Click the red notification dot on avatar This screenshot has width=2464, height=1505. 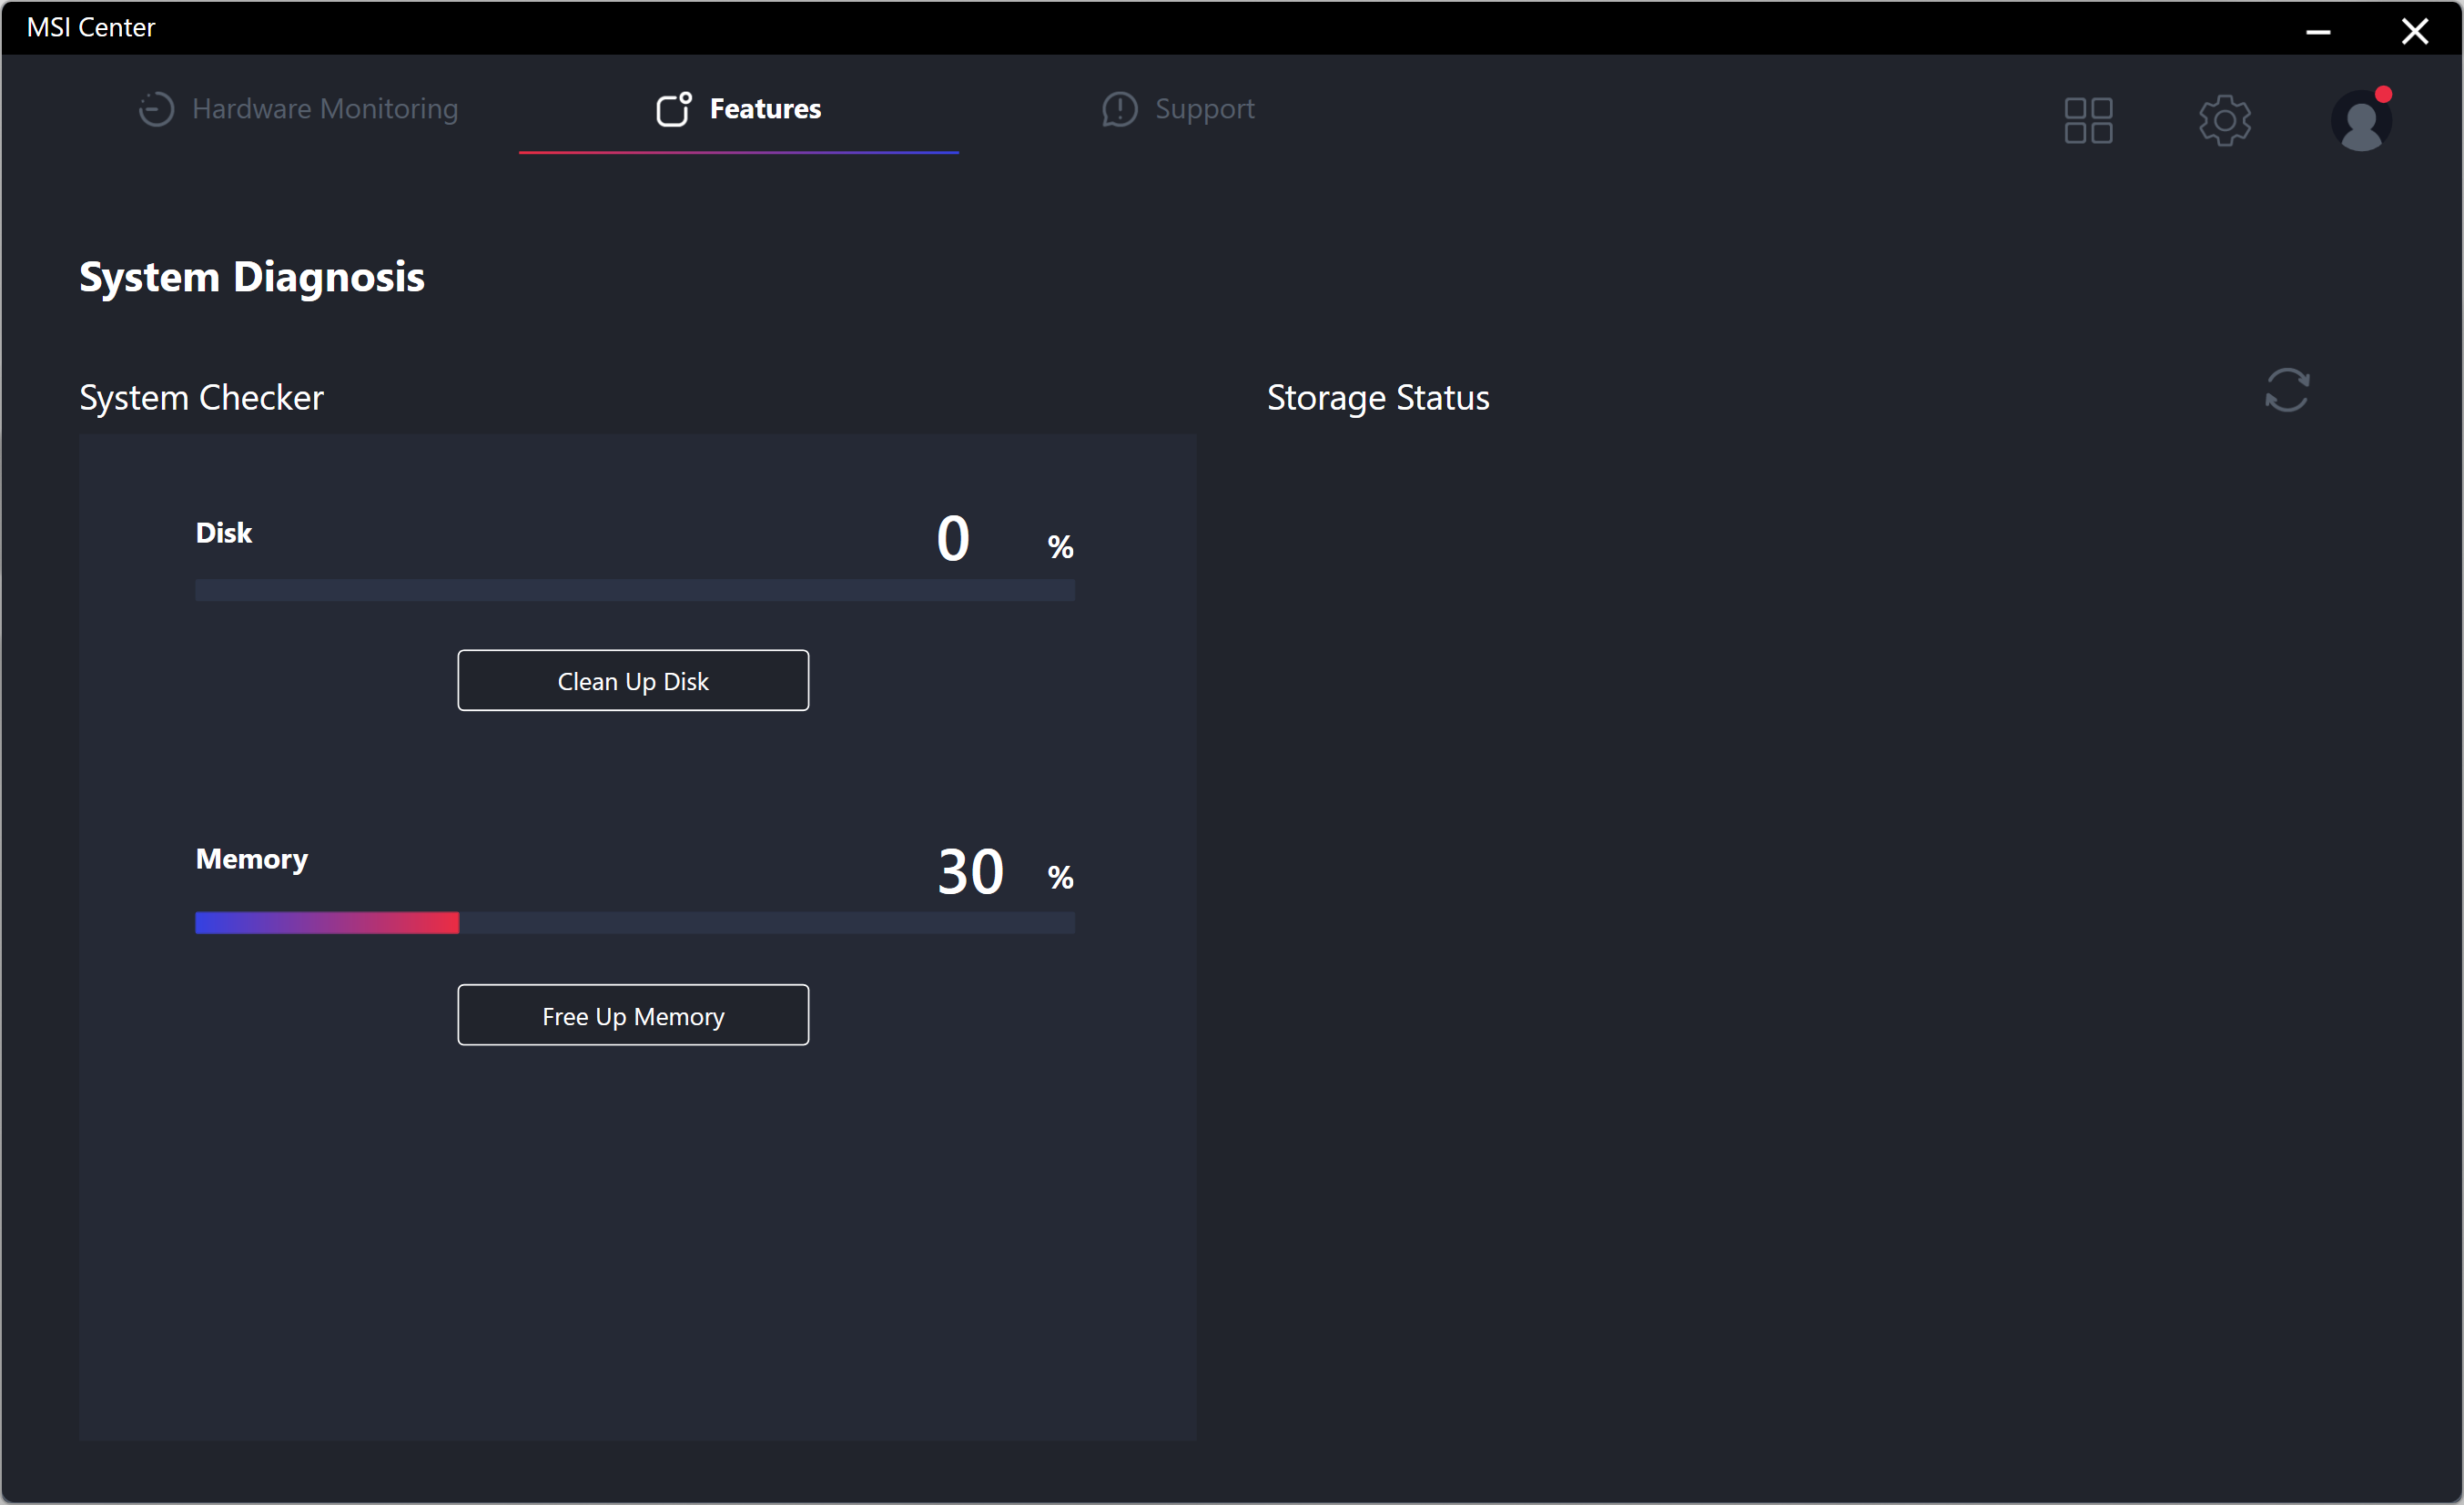click(2383, 95)
